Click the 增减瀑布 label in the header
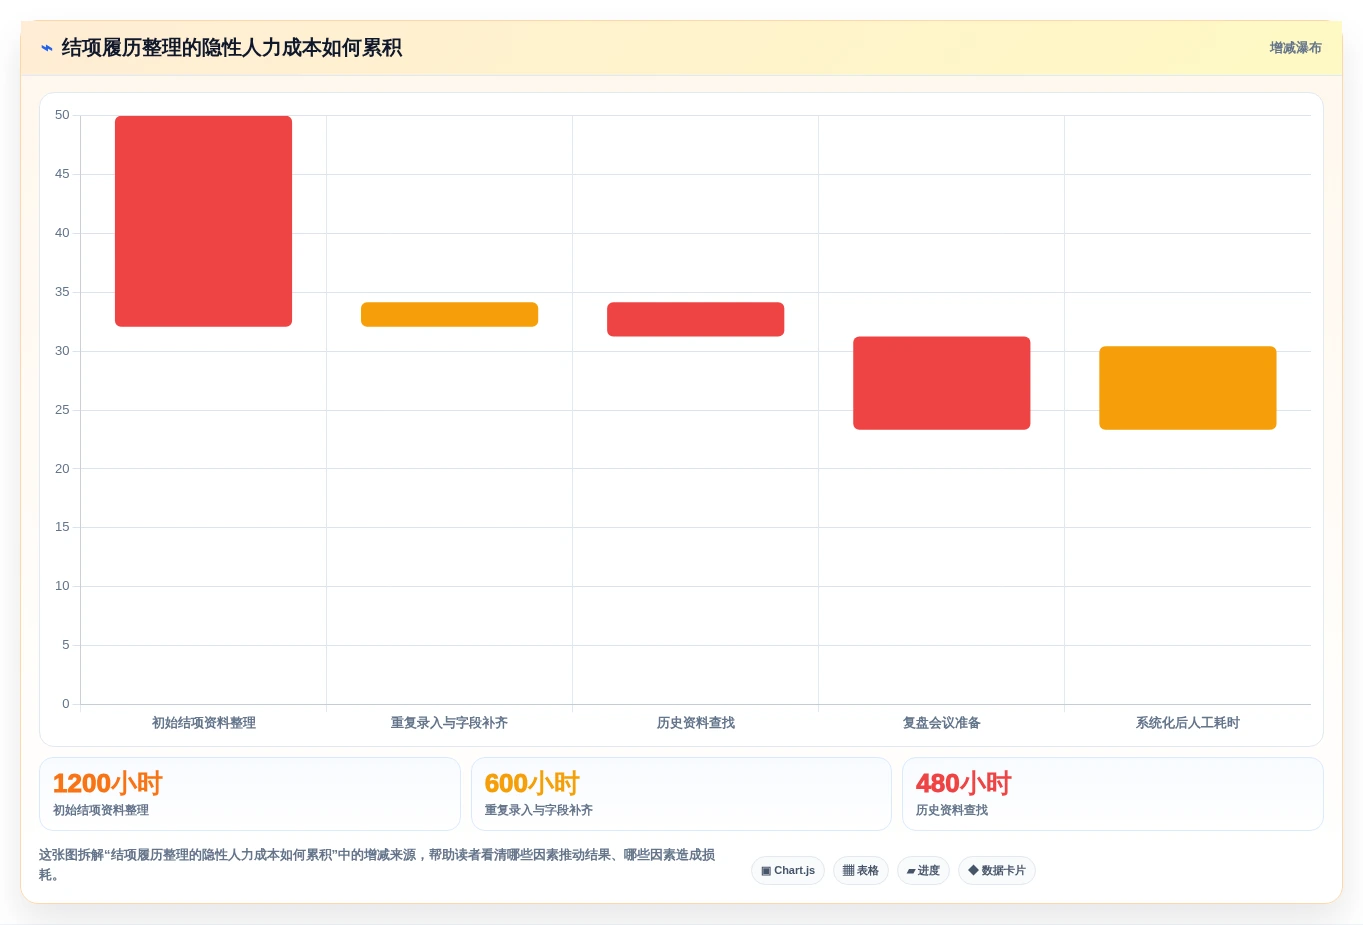Viewport: 1363px width, 925px height. click(1295, 48)
